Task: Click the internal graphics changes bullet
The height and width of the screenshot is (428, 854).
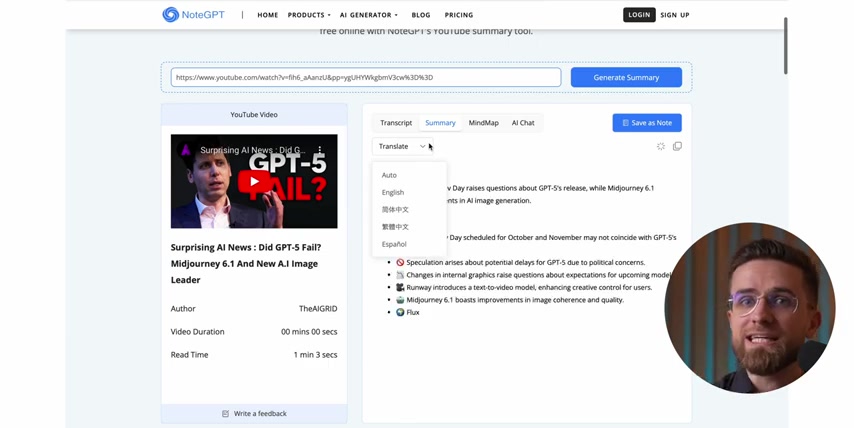Action: (x=534, y=275)
